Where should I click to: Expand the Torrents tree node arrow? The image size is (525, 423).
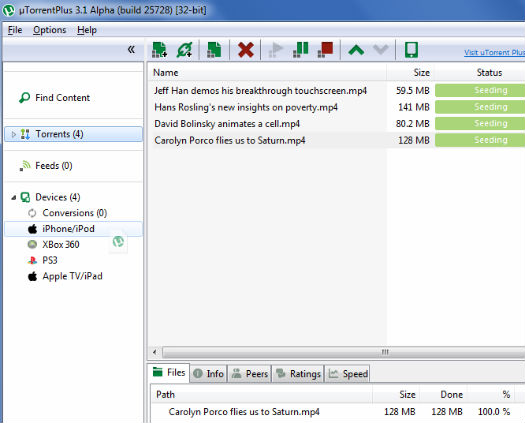coord(13,134)
